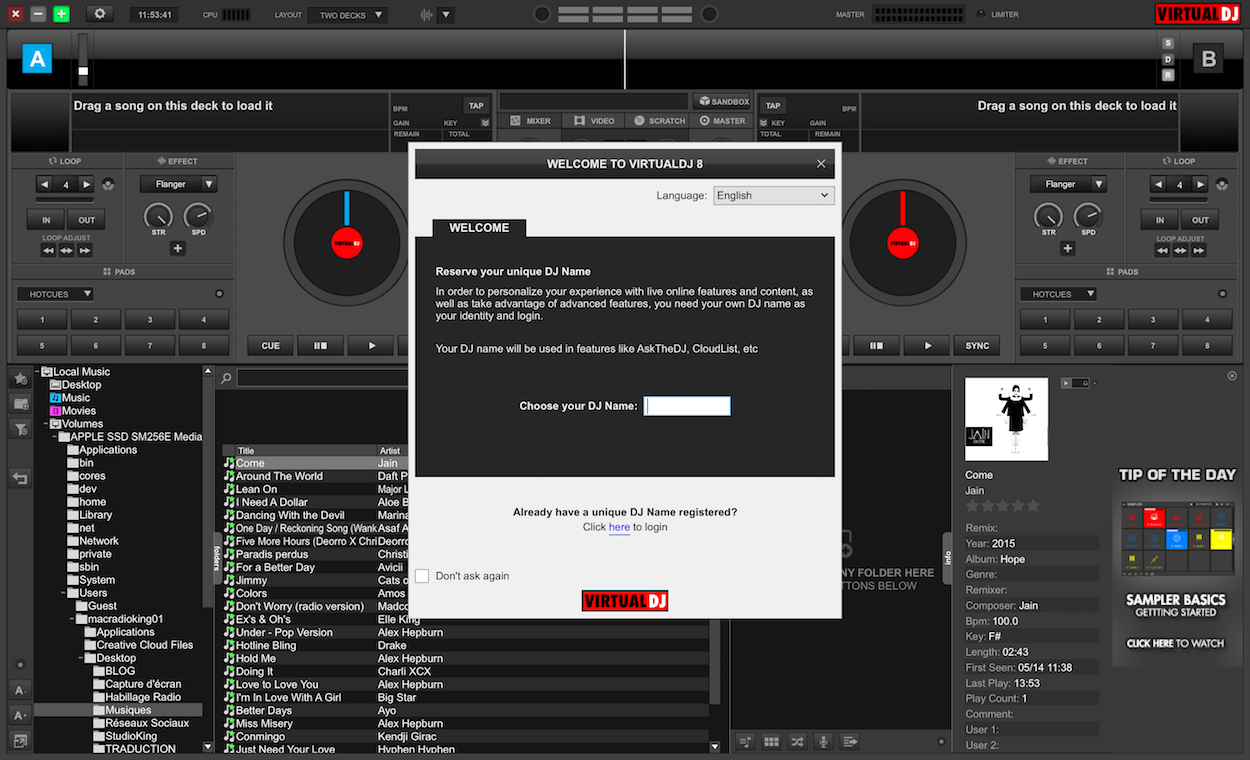Viewport: 1250px width, 760px height.
Task: Click the microphone icon below the sideview
Action: pyautogui.click(x=823, y=742)
